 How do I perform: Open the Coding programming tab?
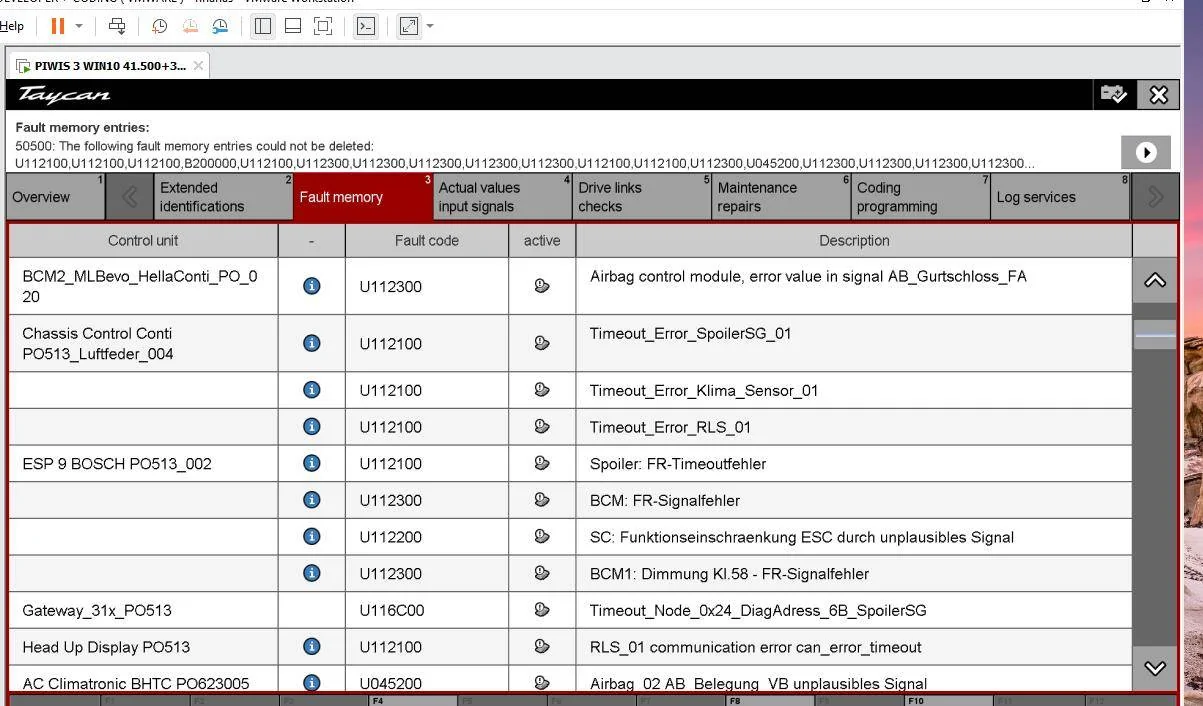pos(922,197)
